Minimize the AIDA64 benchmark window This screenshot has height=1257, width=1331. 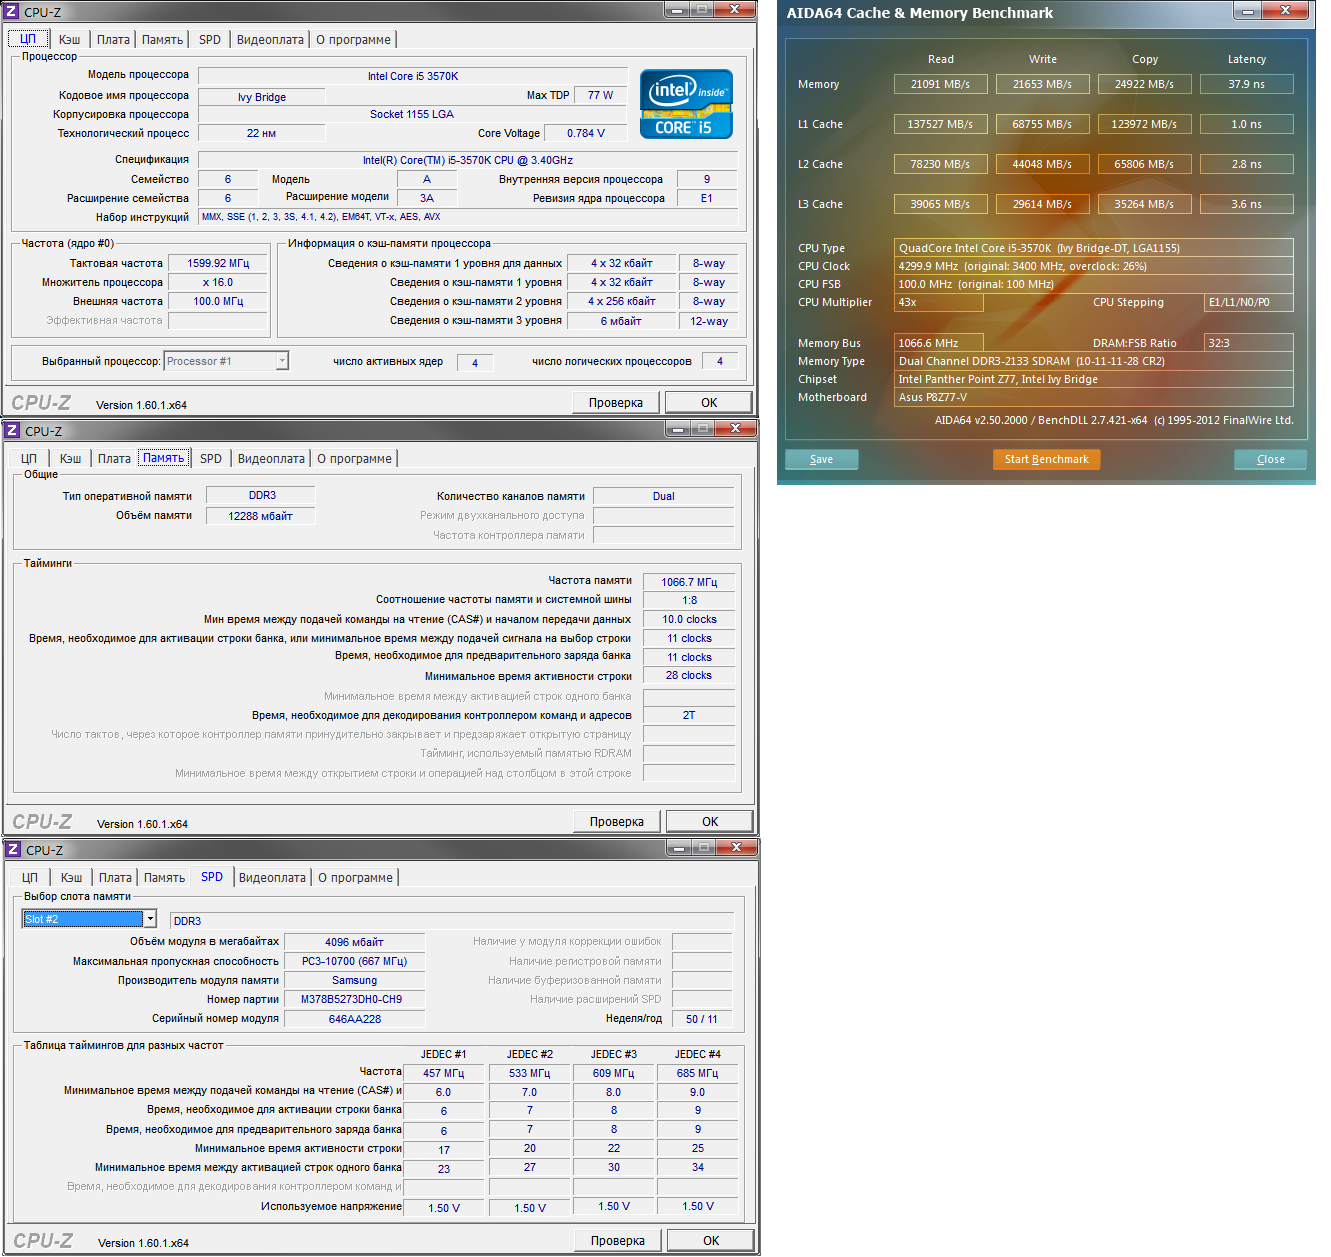[1247, 11]
